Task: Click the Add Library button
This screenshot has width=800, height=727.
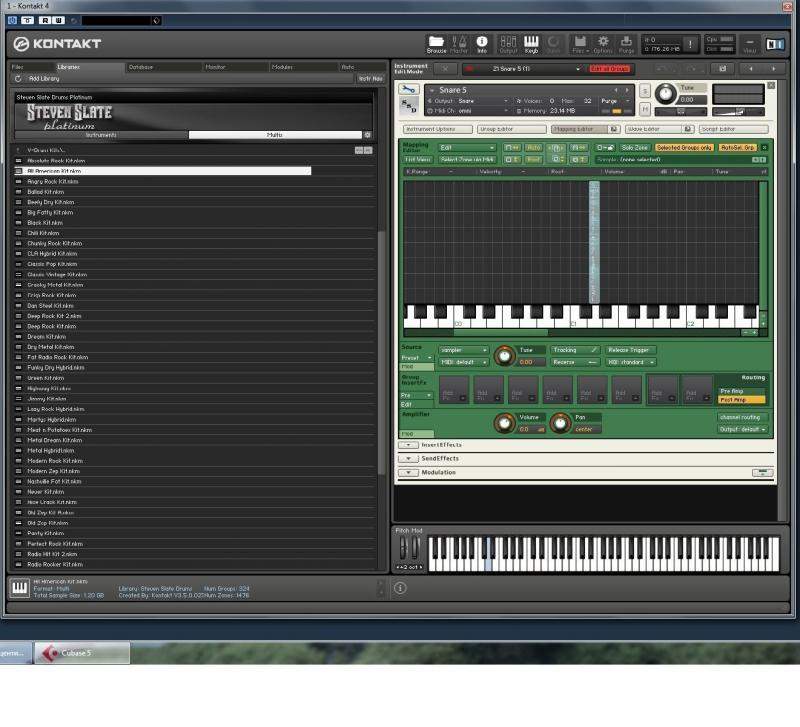Action: 42,78
